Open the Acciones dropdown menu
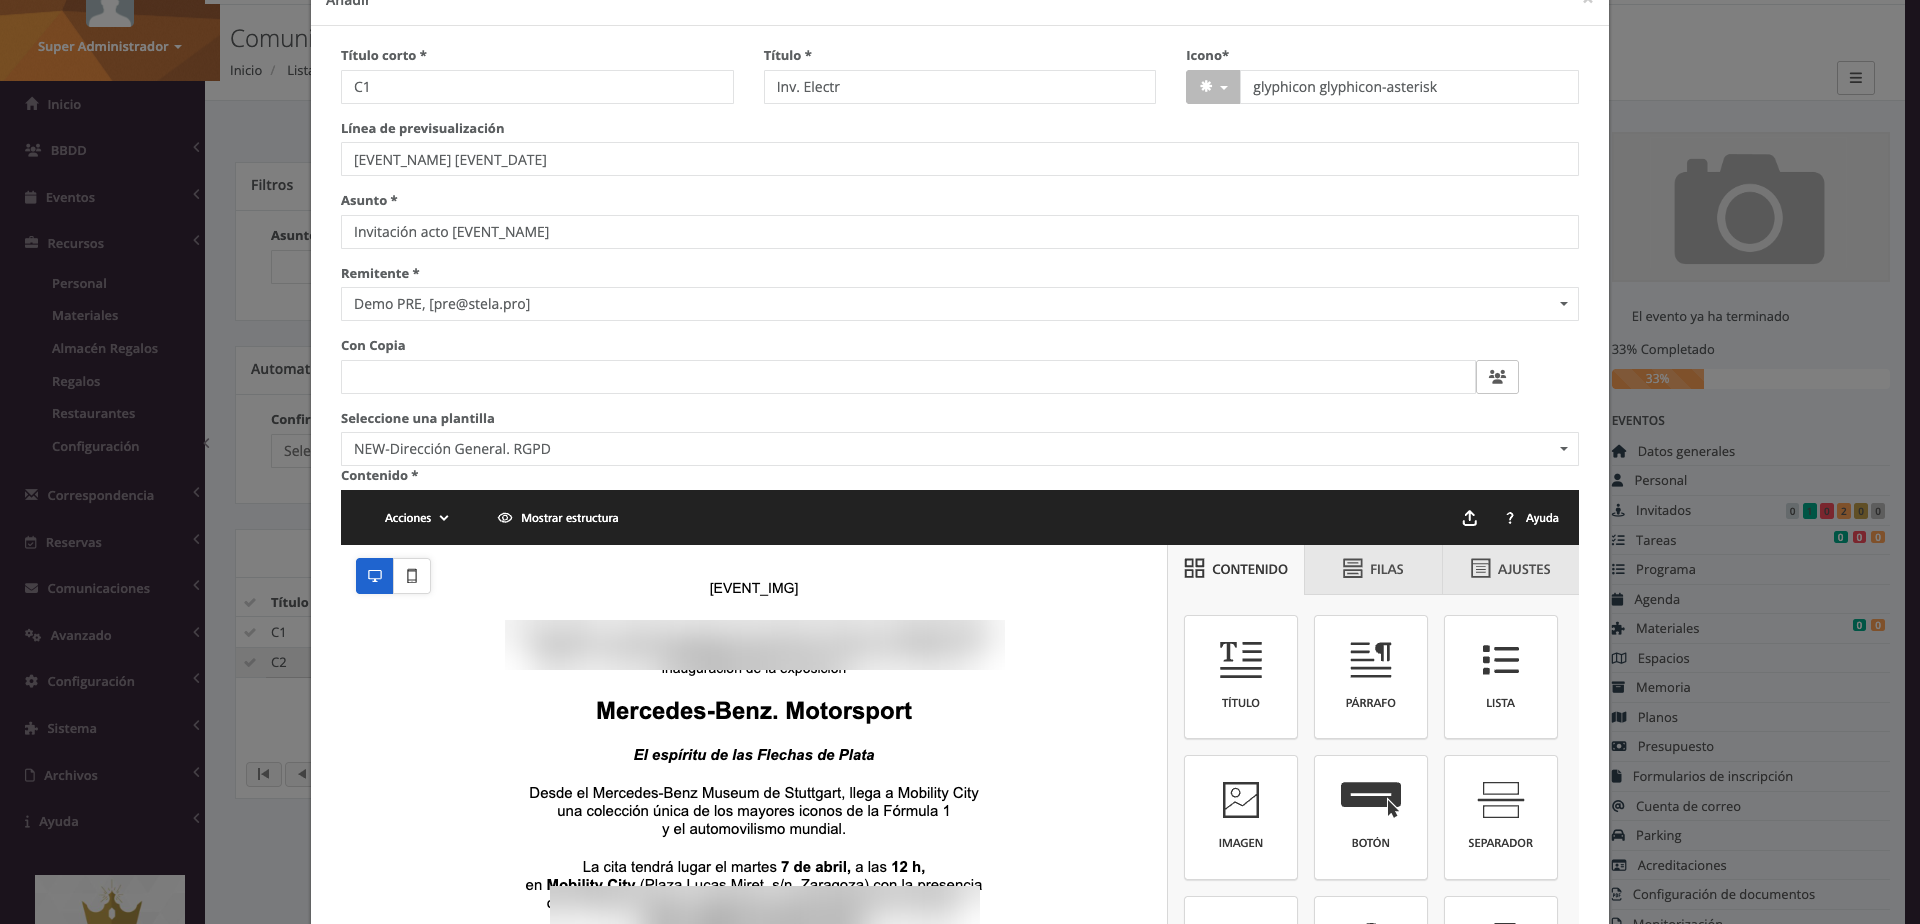 tap(417, 518)
